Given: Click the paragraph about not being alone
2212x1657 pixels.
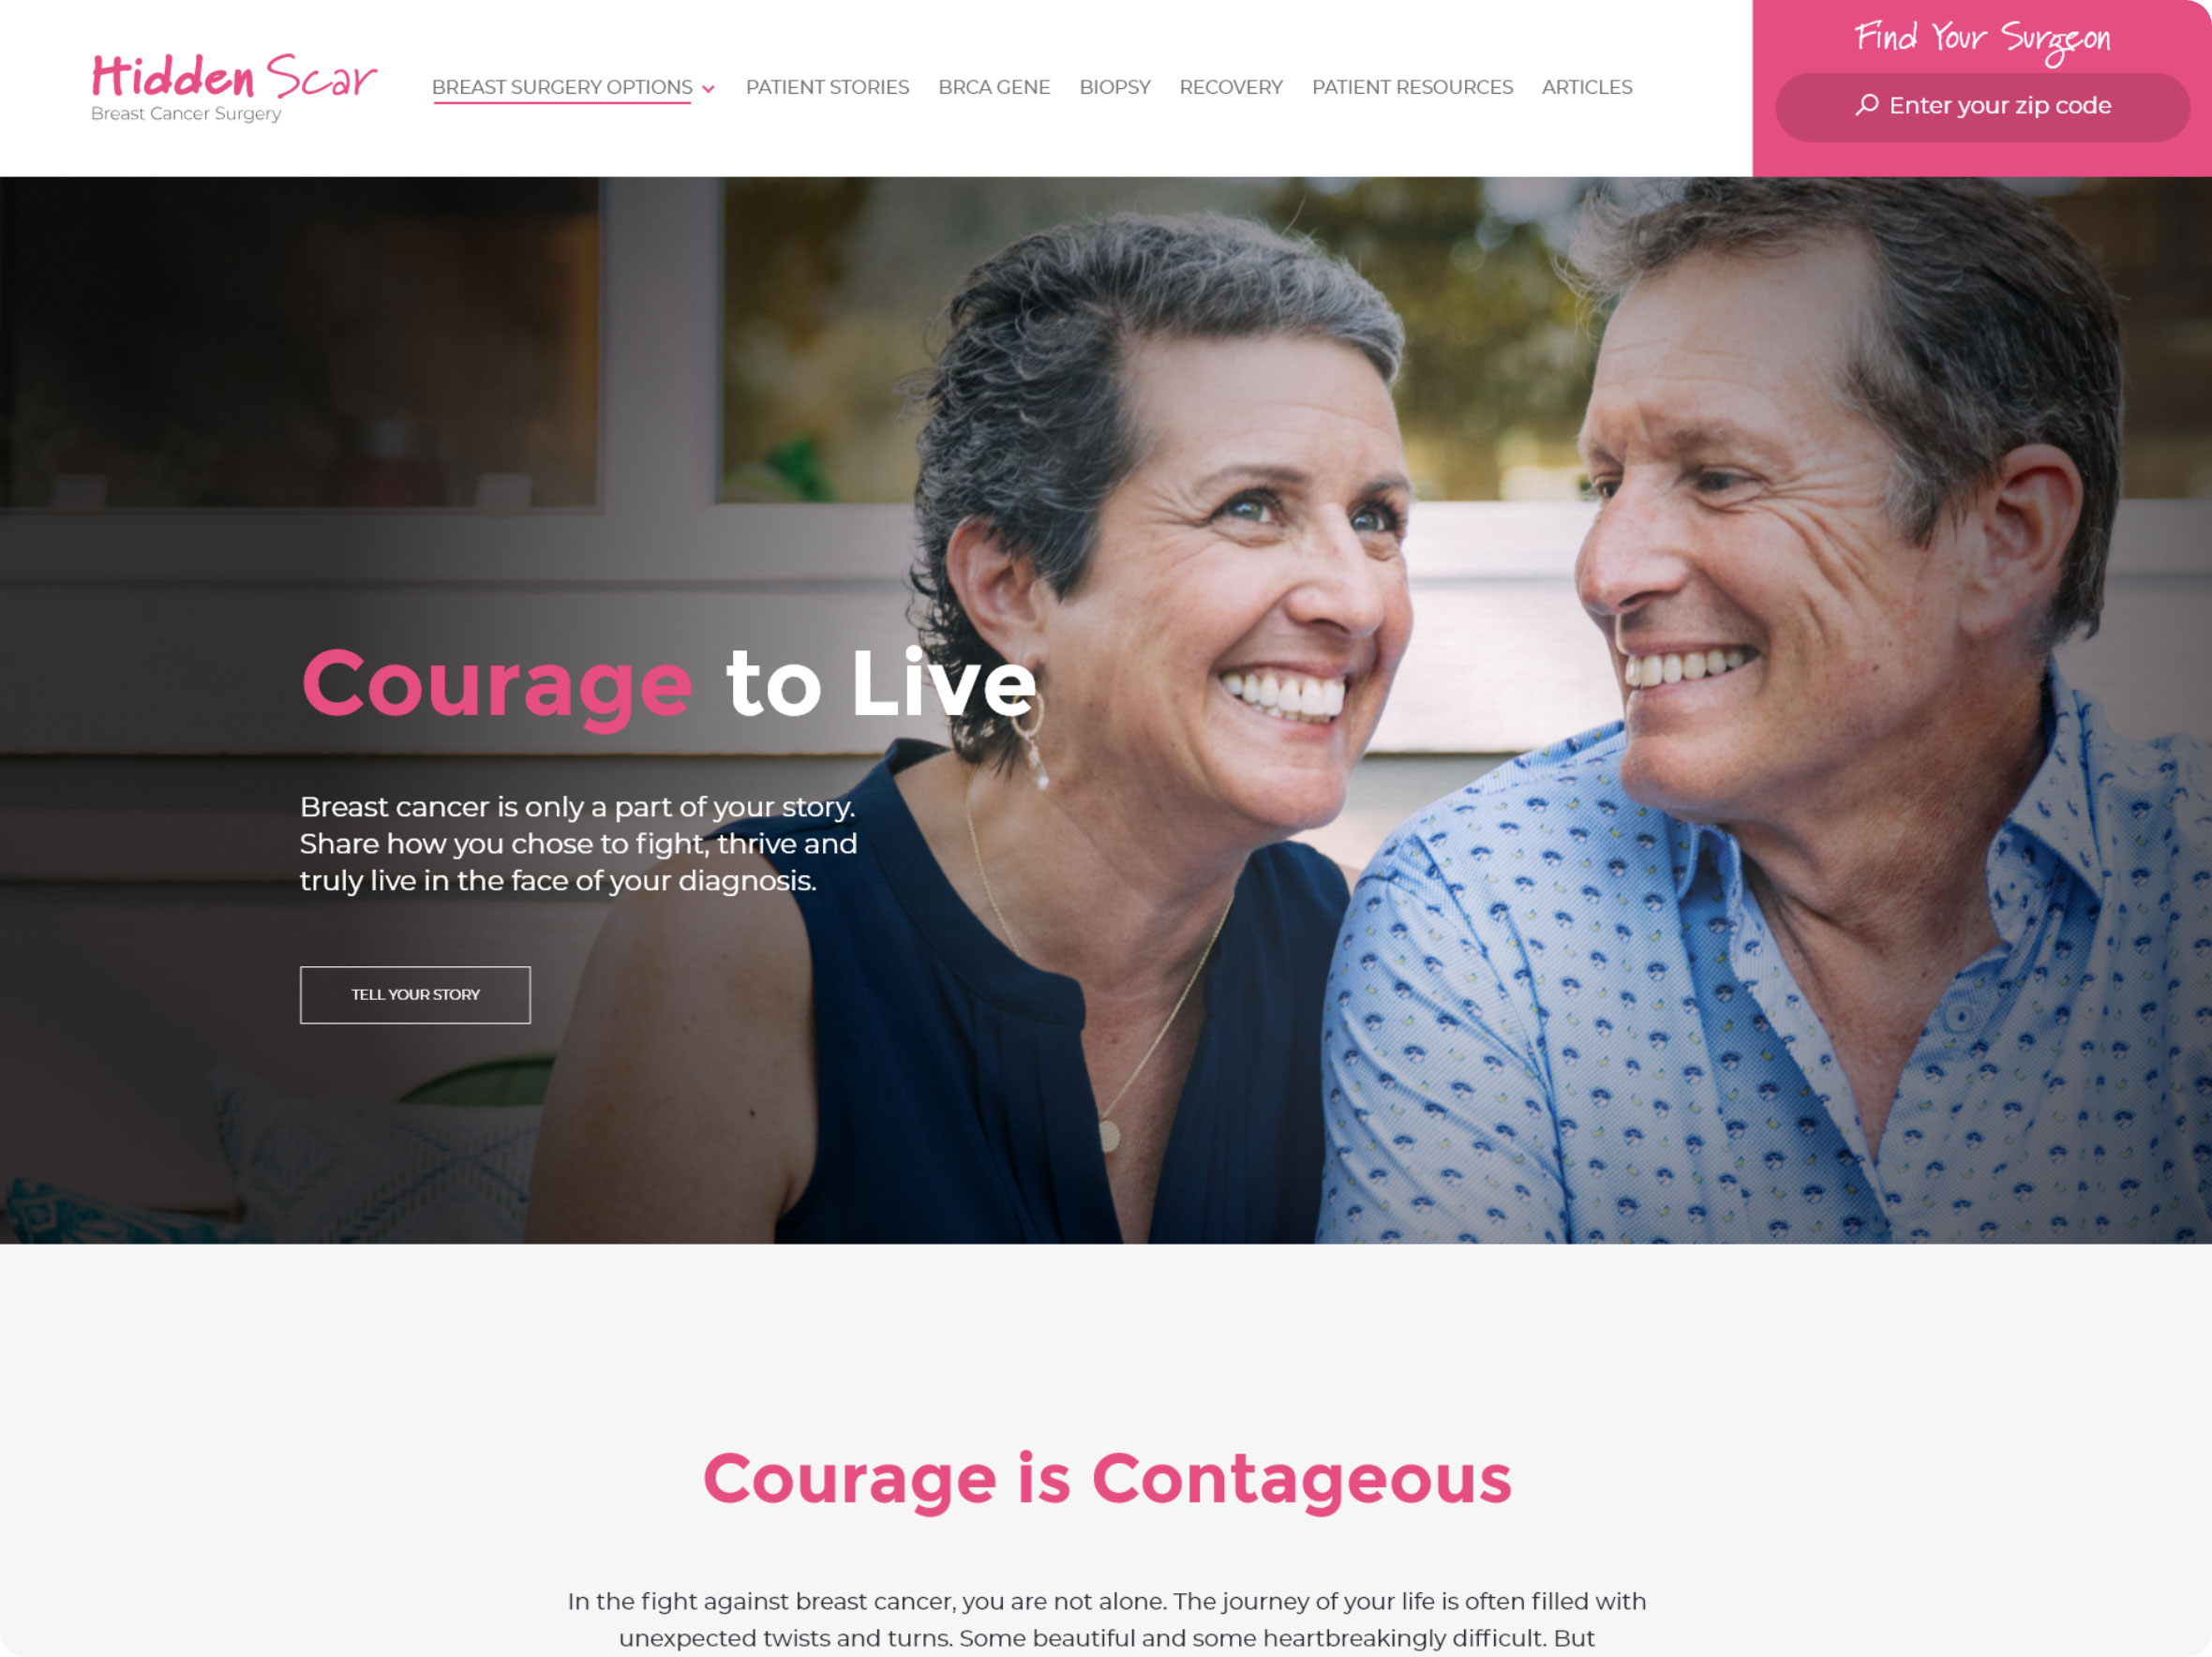Looking at the screenshot, I should 1107,1619.
